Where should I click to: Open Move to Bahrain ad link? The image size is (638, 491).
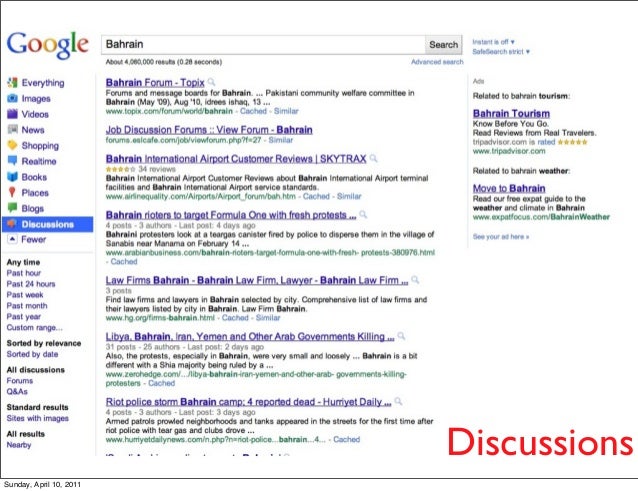coord(509,188)
